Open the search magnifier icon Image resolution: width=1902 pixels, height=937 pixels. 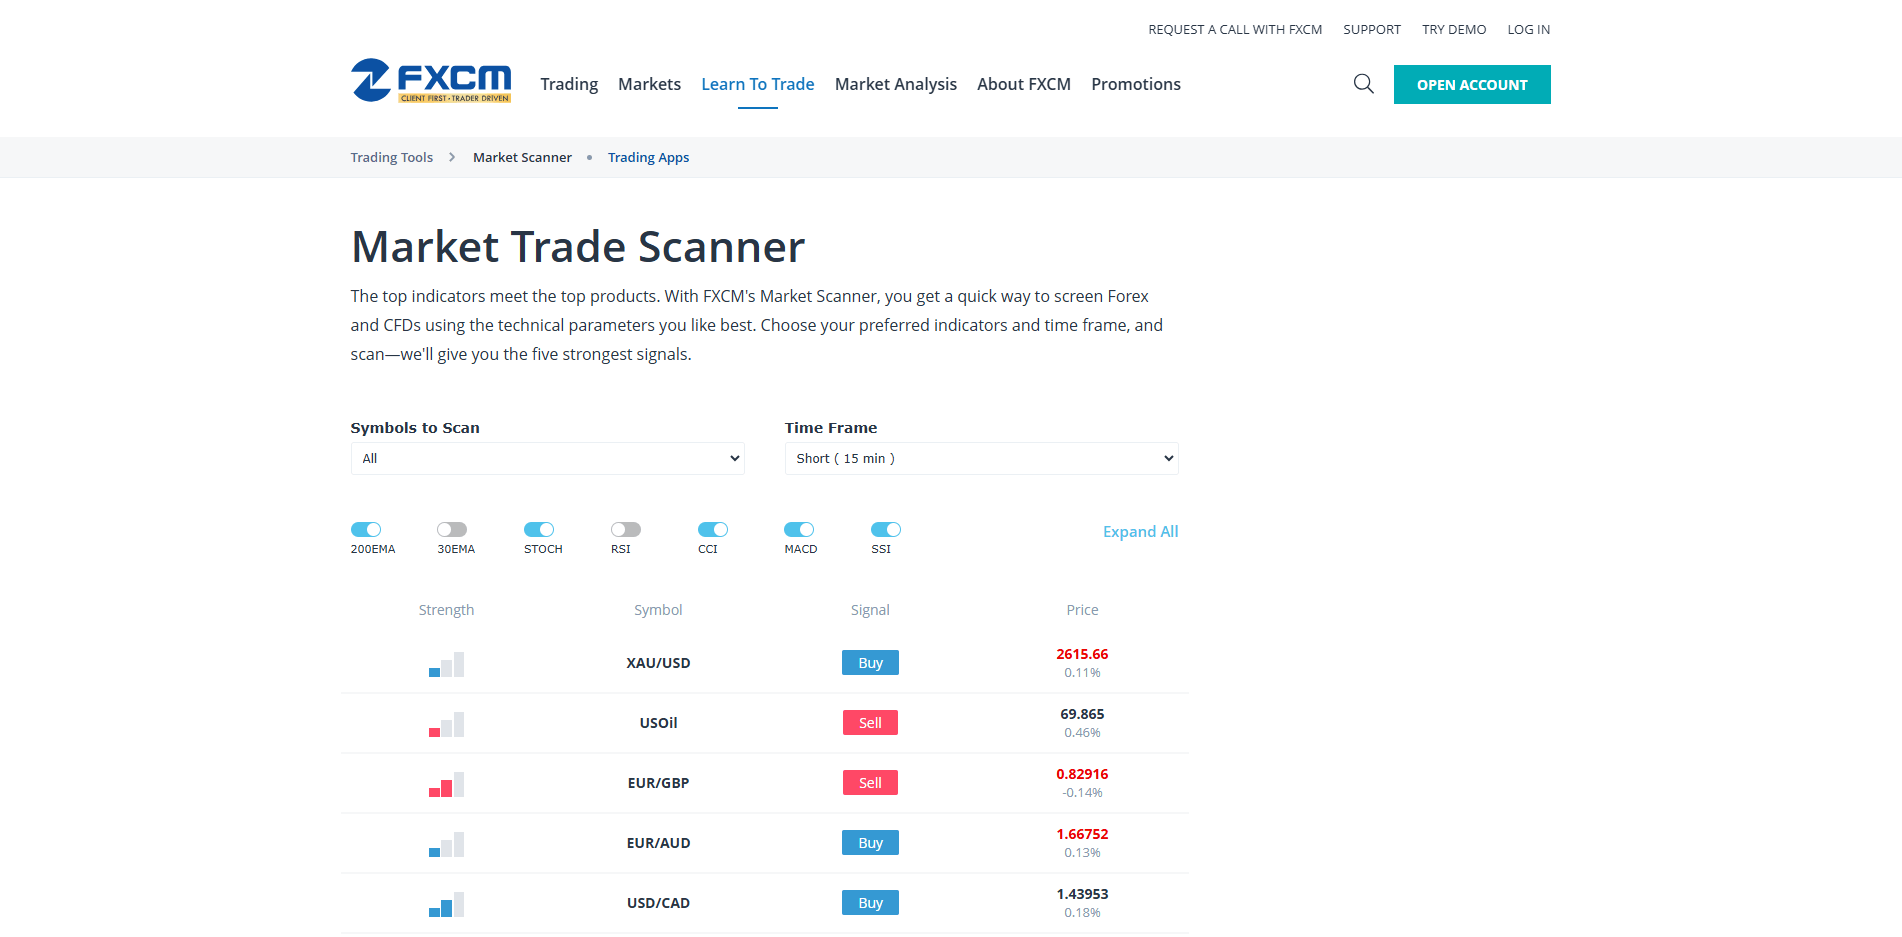tap(1363, 84)
